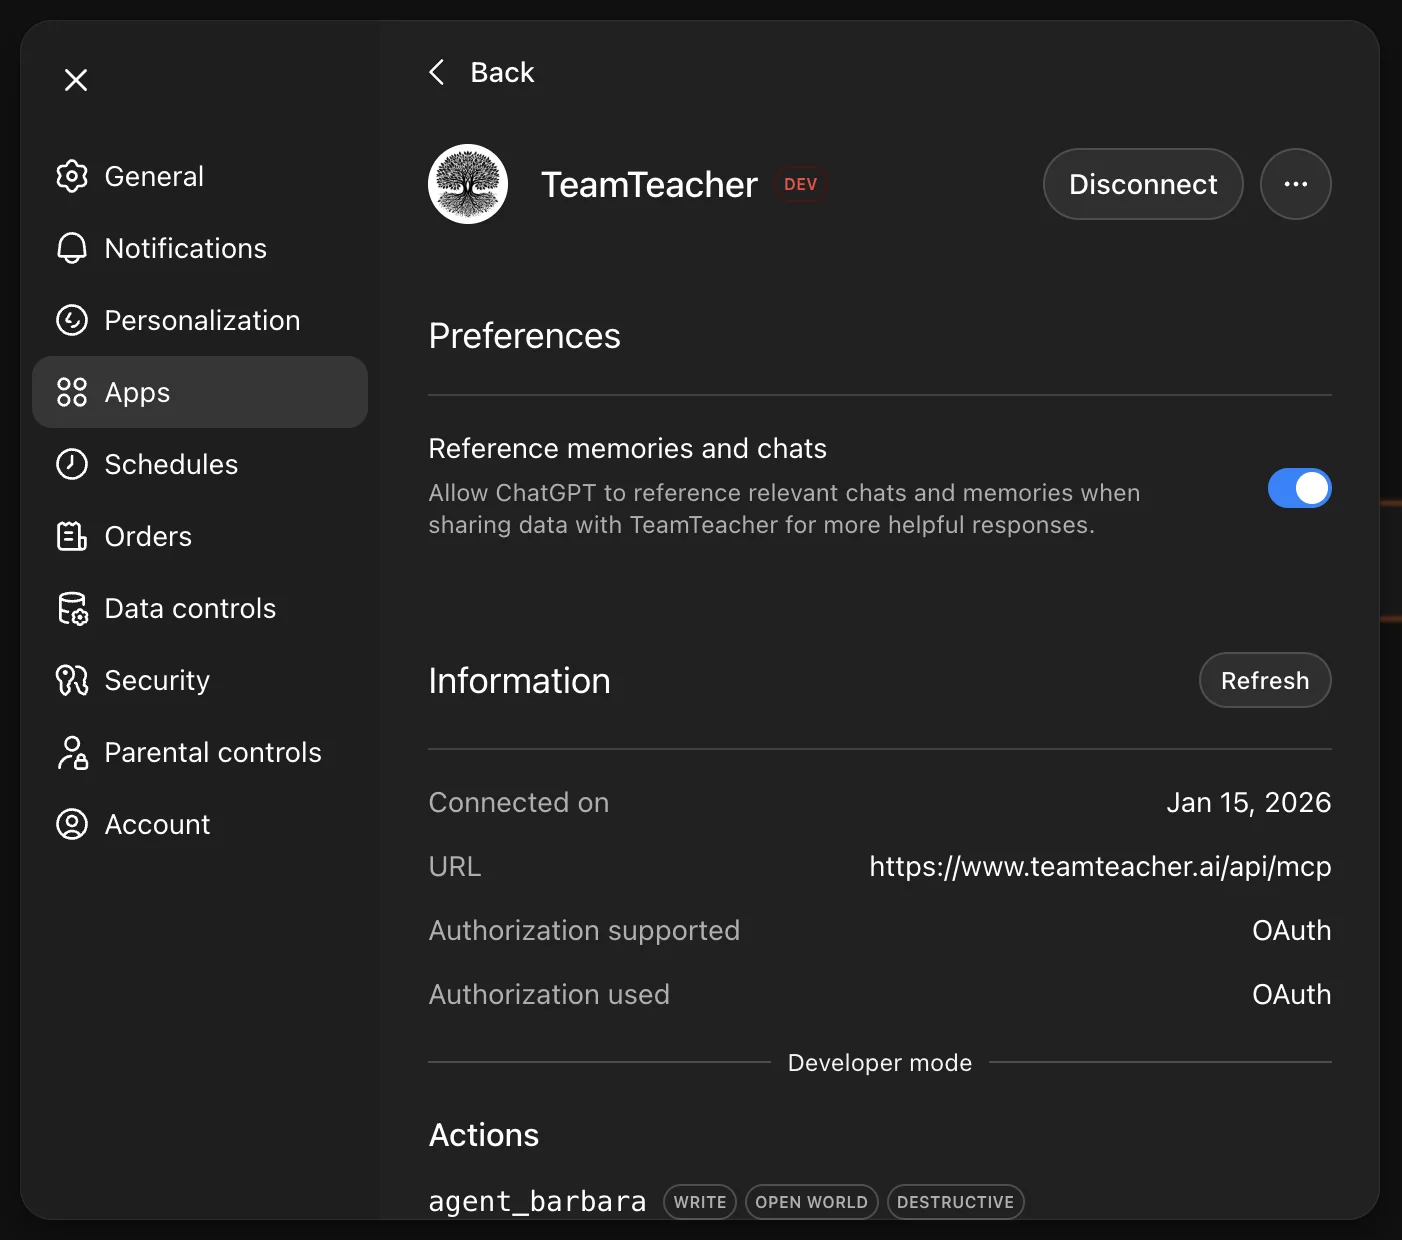Screen dimensions: 1402x1240
Task: Select the Account profile icon
Action: [x=71, y=824]
